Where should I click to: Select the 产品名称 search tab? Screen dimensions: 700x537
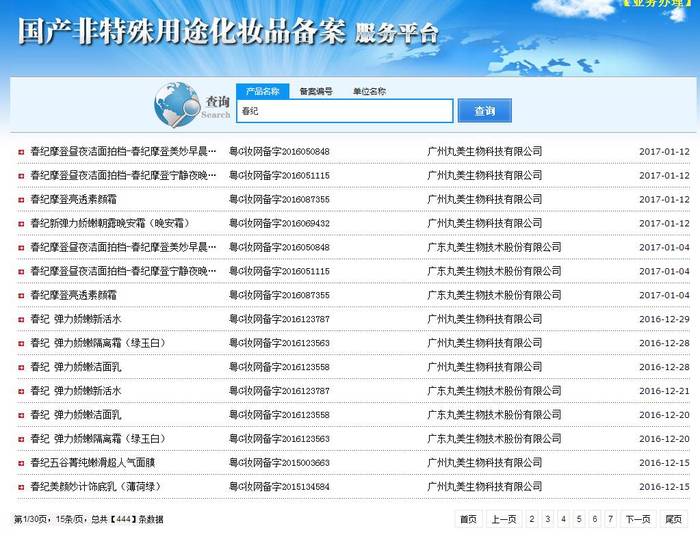click(x=262, y=92)
